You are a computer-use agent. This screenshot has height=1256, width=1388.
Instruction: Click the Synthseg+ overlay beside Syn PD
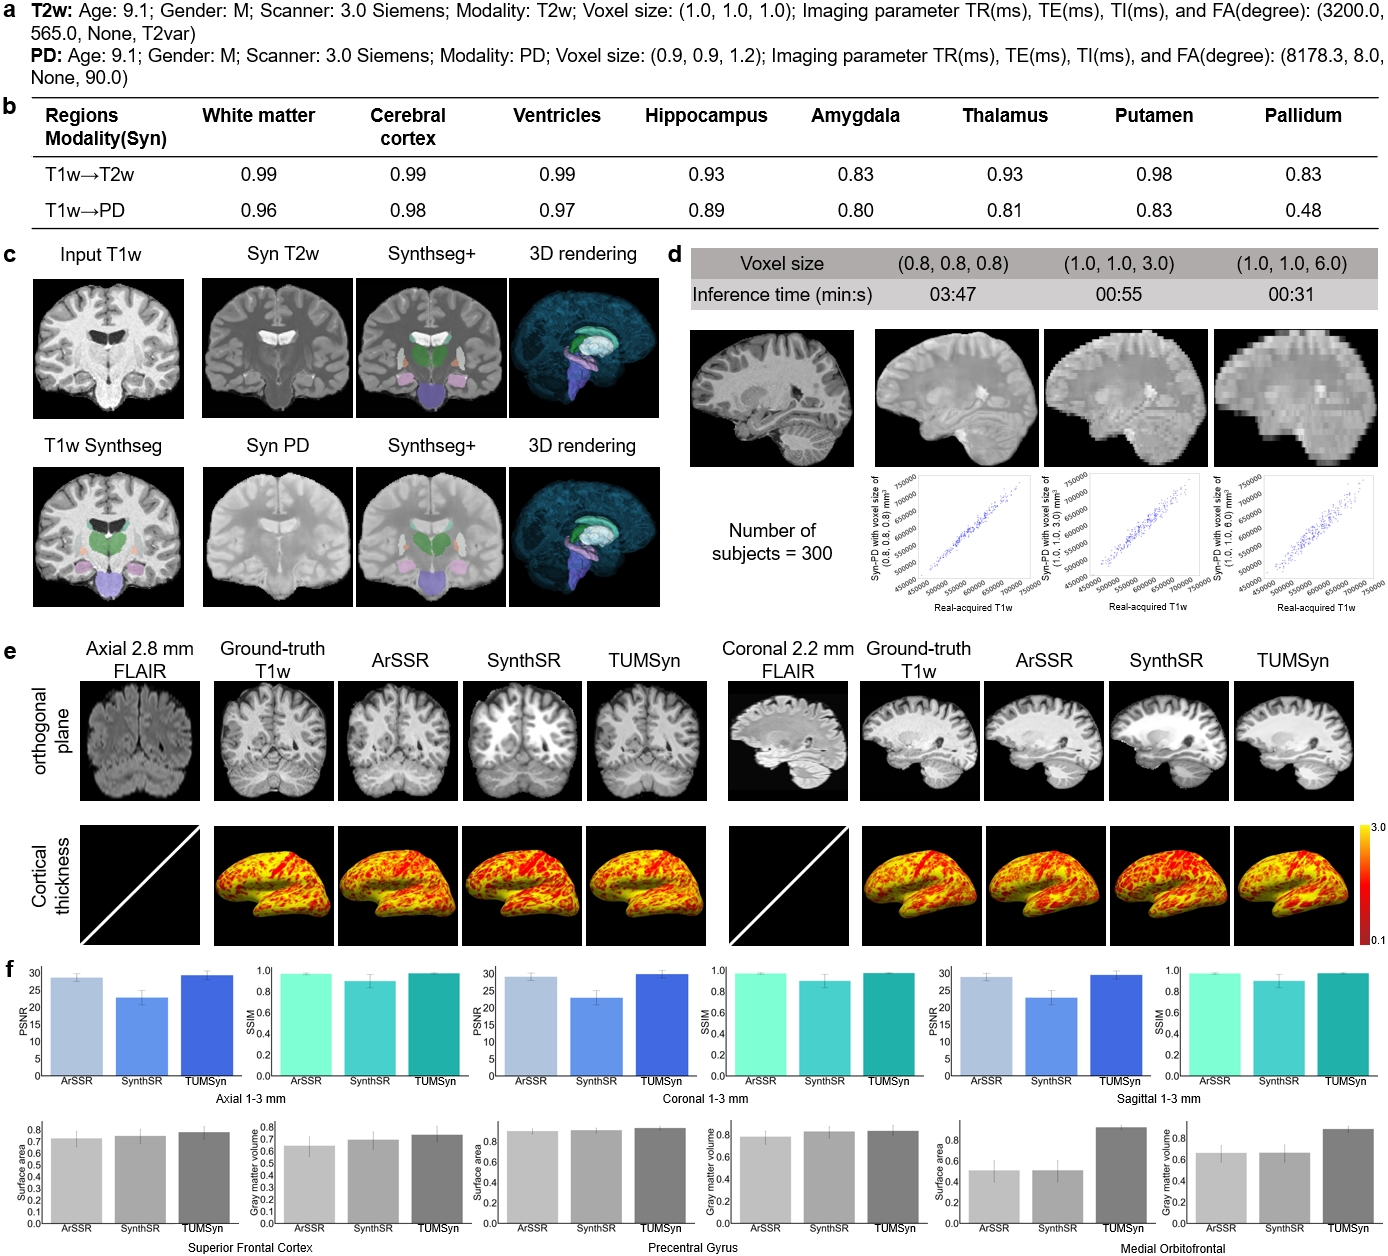click(431, 537)
